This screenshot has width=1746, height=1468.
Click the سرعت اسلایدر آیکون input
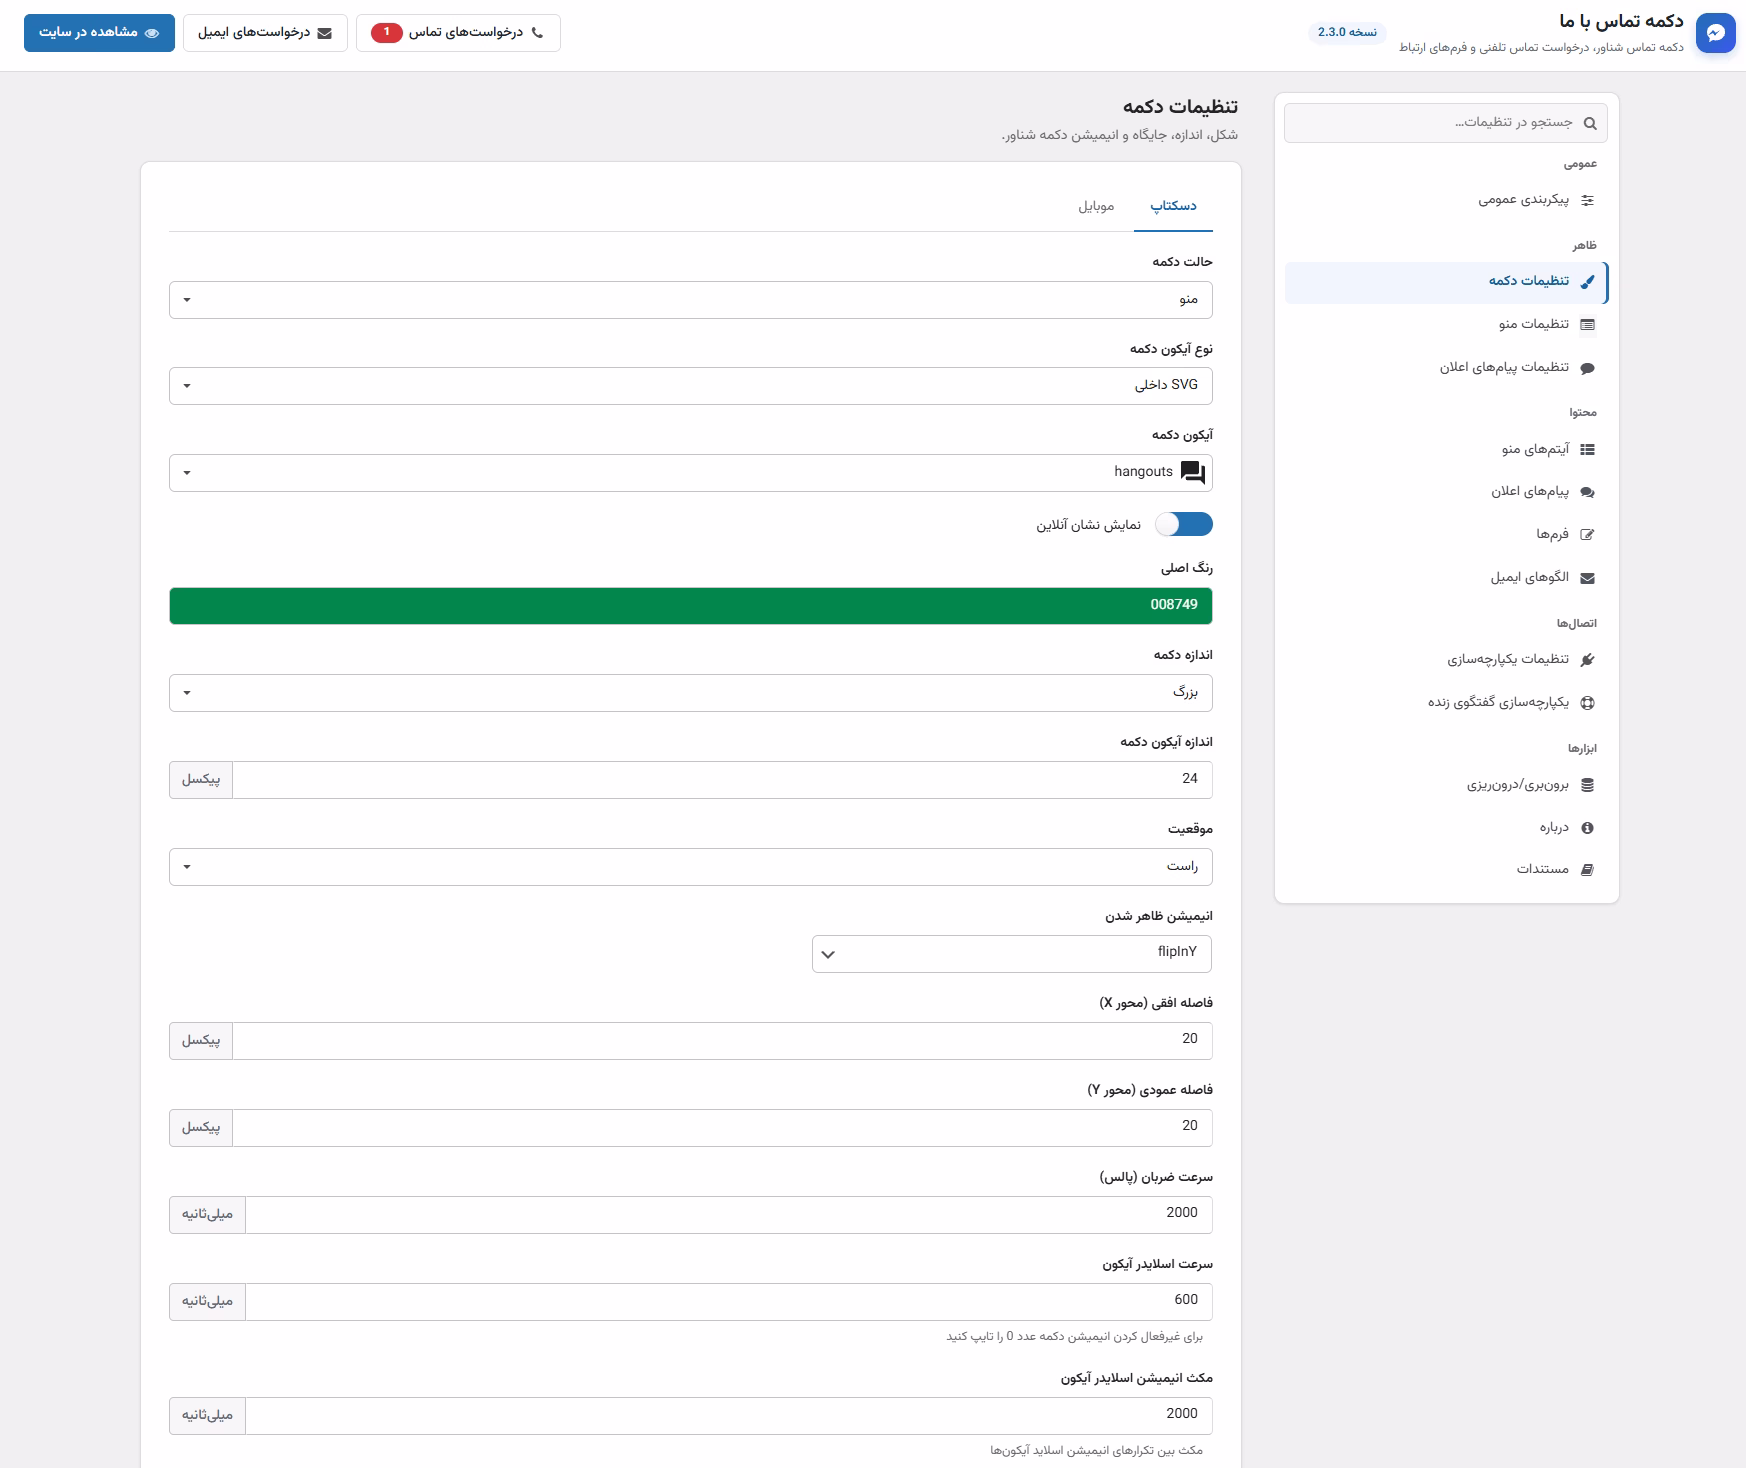pos(729,1302)
